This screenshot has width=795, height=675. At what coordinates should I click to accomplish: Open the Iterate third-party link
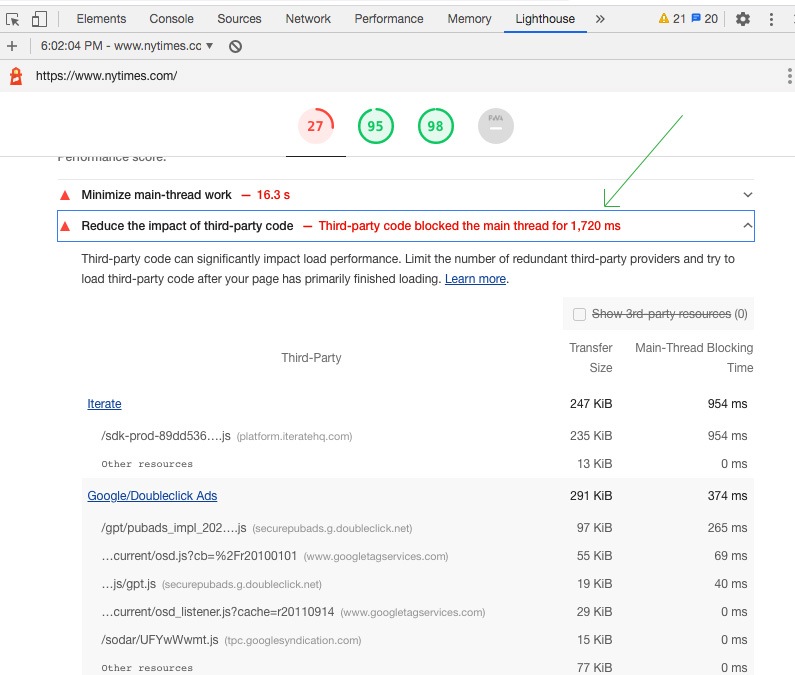pyautogui.click(x=104, y=404)
